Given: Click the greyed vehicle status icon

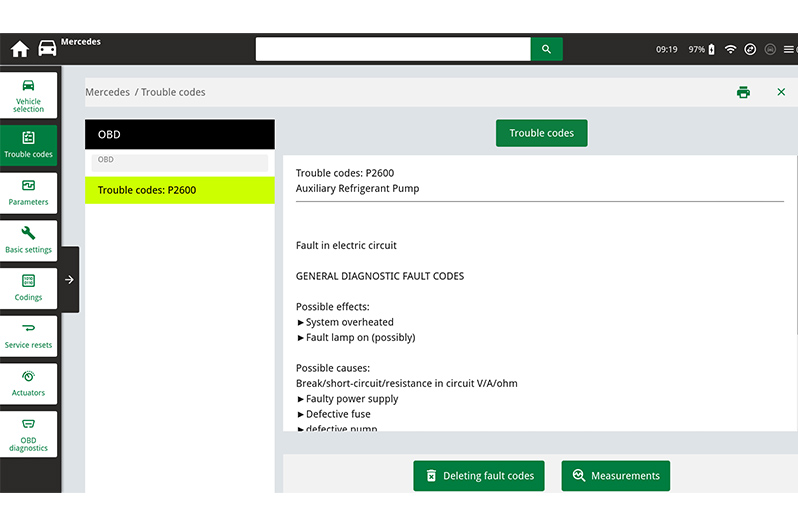Looking at the screenshot, I should (x=770, y=49).
